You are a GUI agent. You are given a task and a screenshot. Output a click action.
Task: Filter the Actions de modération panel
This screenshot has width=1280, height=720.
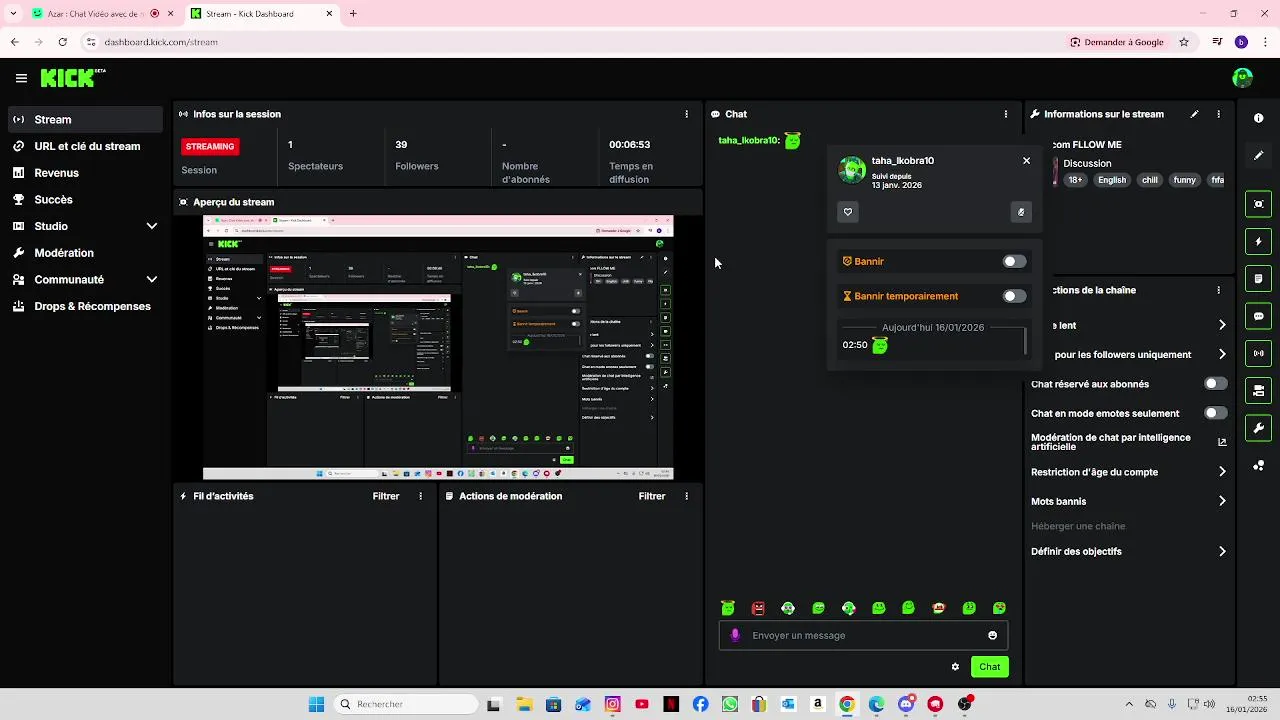click(652, 496)
